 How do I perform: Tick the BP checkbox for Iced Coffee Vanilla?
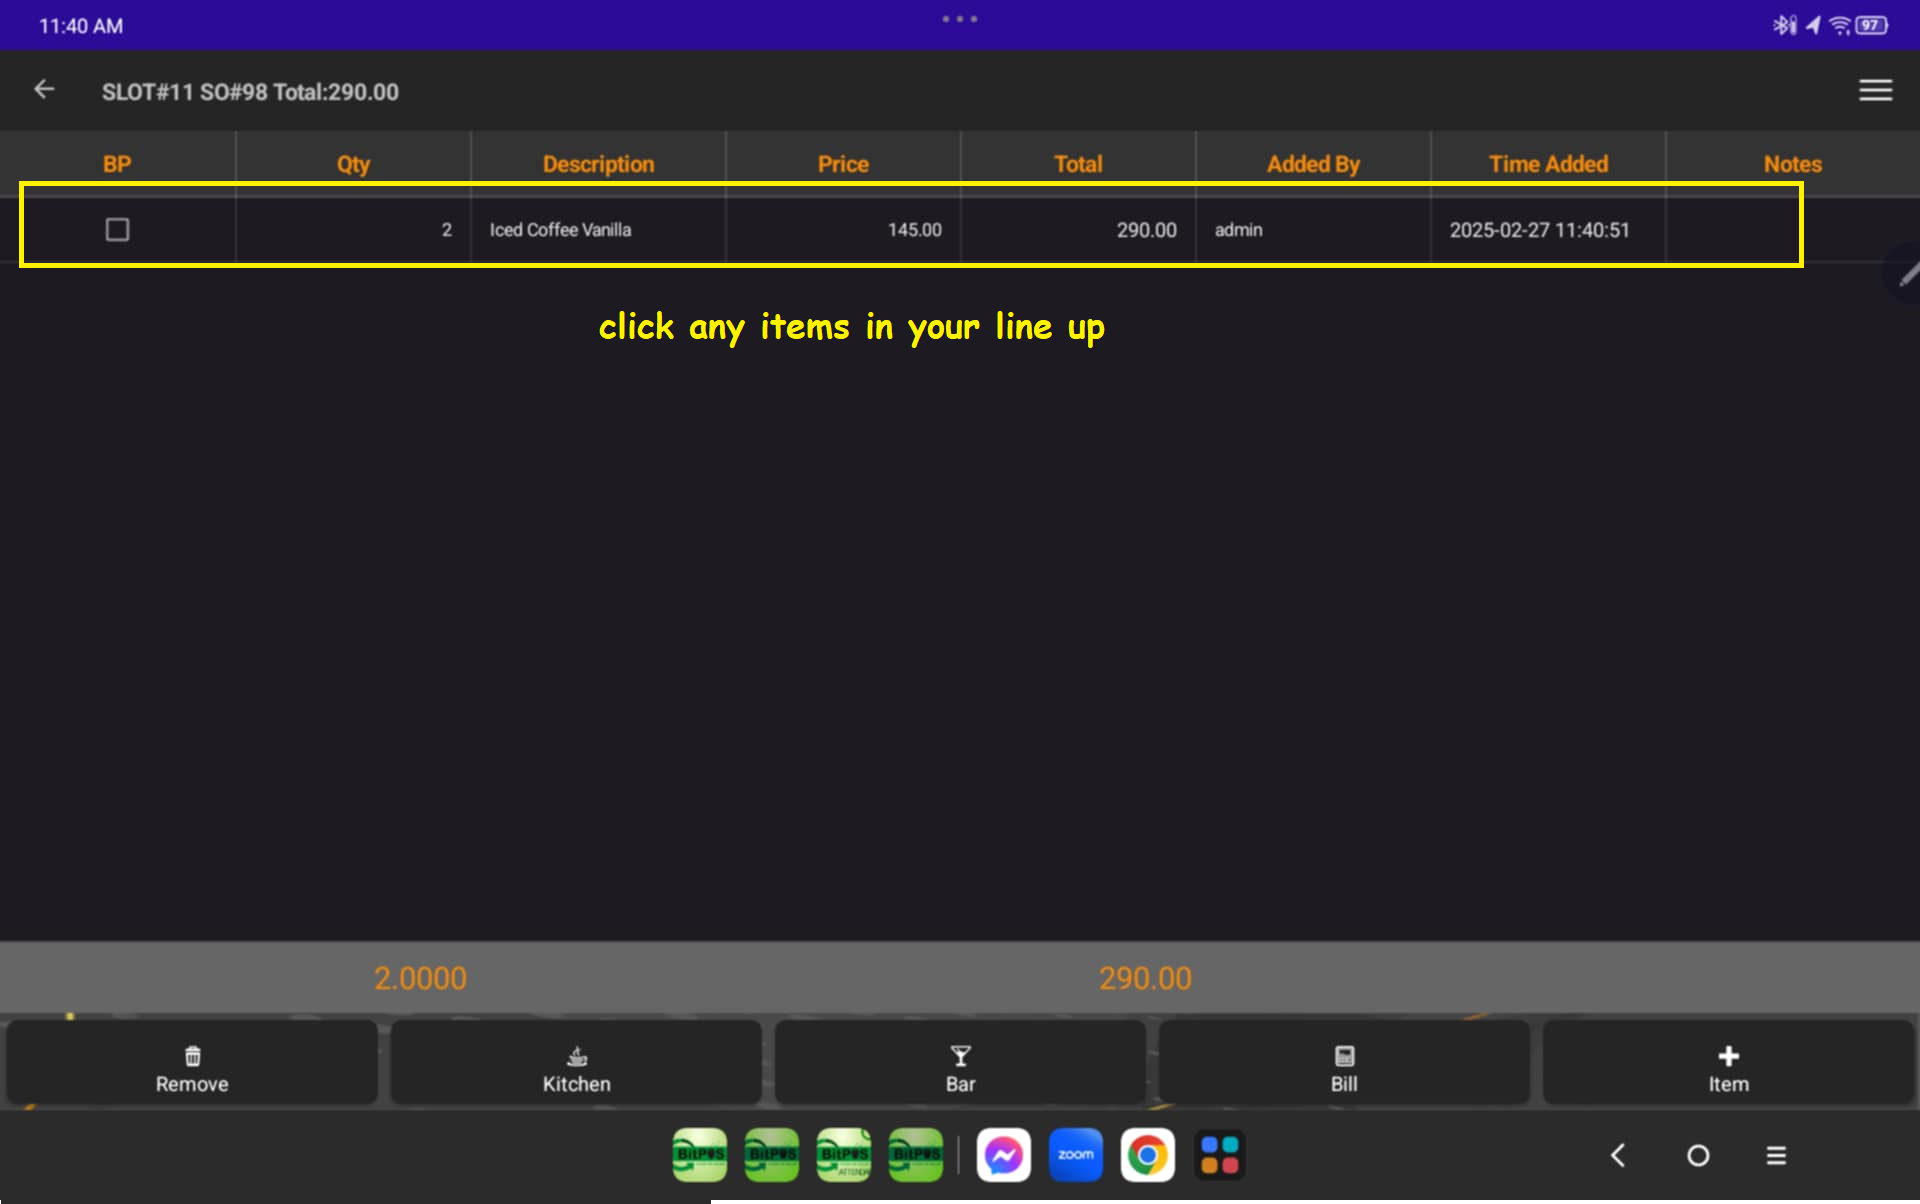pyautogui.click(x=117, y=230)
